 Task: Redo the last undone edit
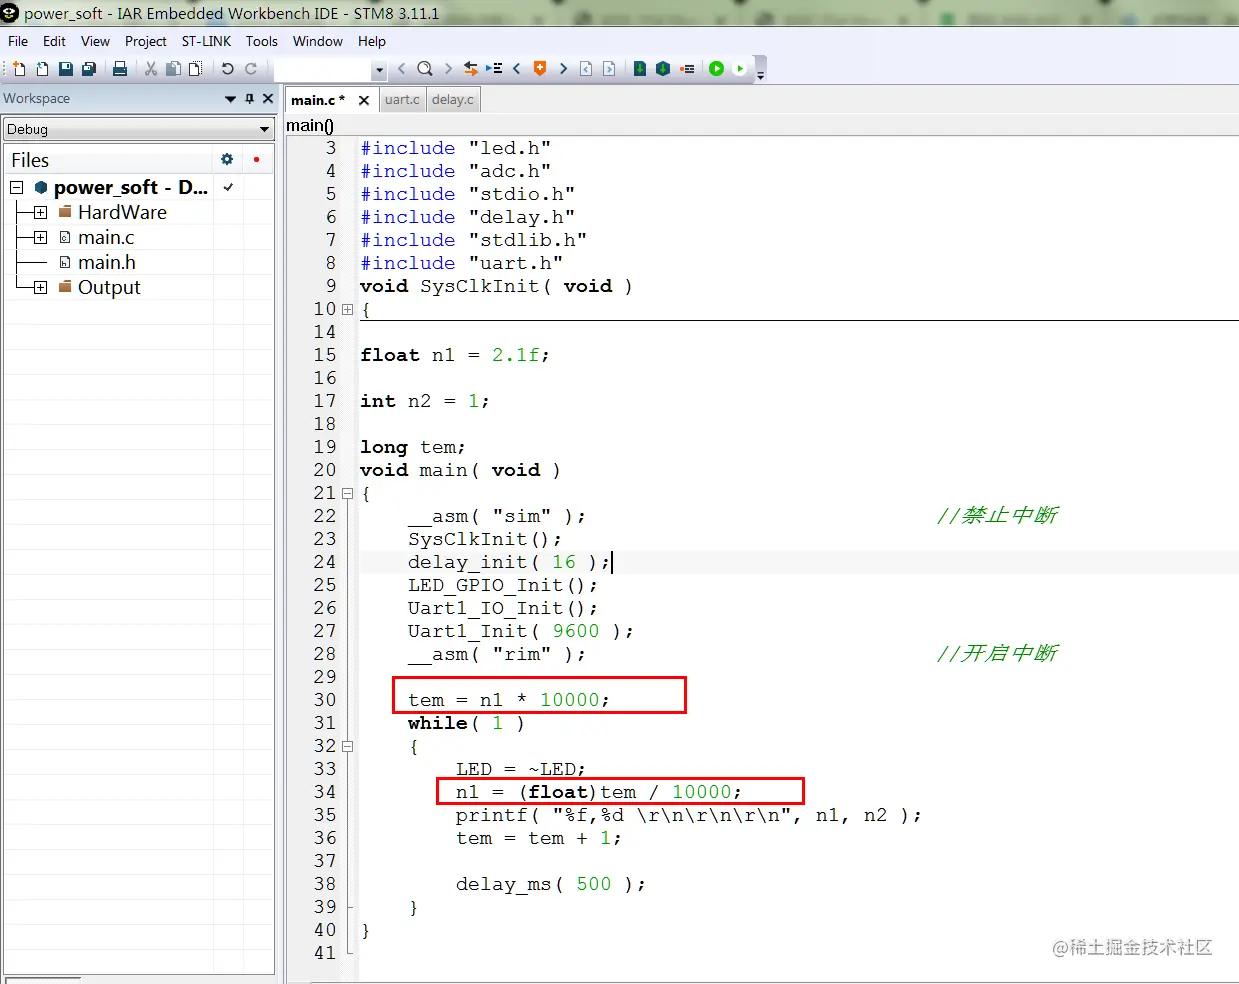[x=251, y=69]
